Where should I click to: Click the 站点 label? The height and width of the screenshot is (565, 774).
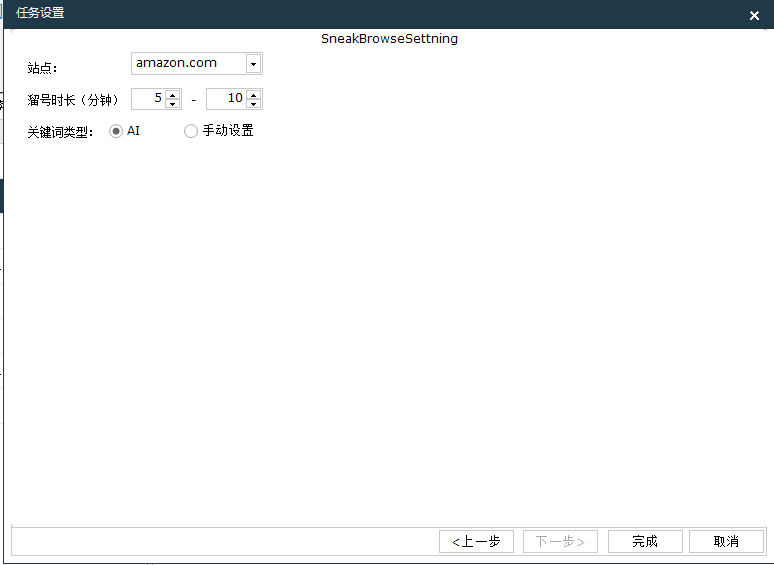point(42,68)
